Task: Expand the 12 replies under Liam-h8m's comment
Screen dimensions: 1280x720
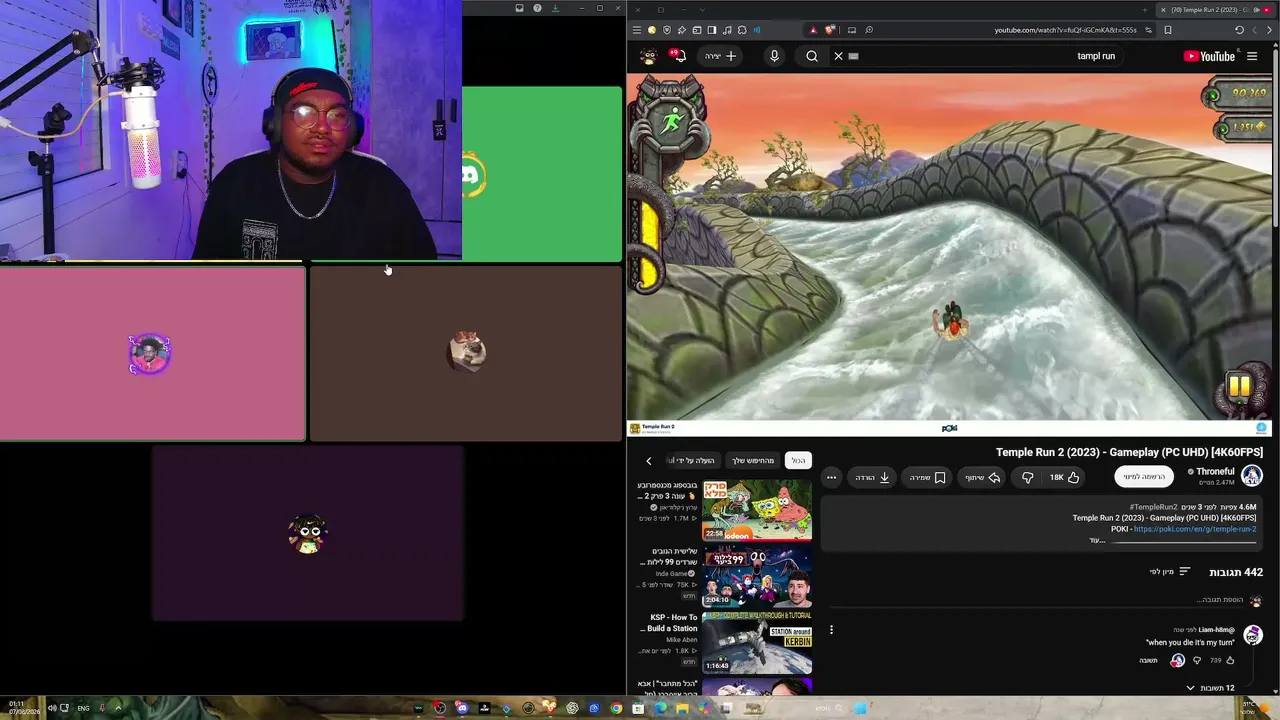Action: click(1210, 688)
